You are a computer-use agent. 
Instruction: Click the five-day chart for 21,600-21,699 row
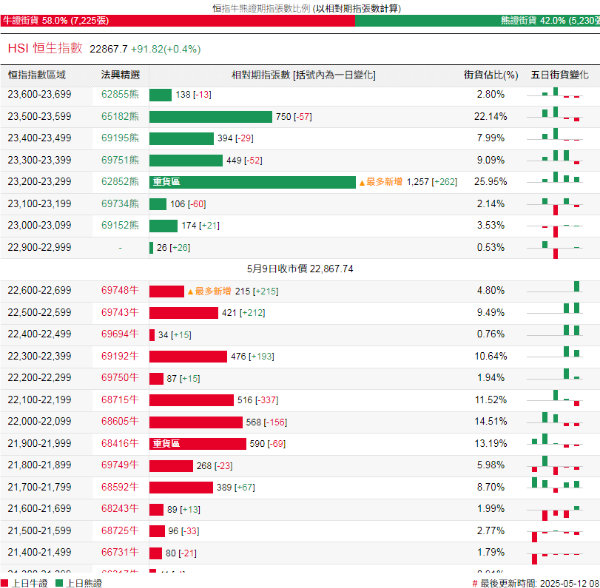click(555, 513)
